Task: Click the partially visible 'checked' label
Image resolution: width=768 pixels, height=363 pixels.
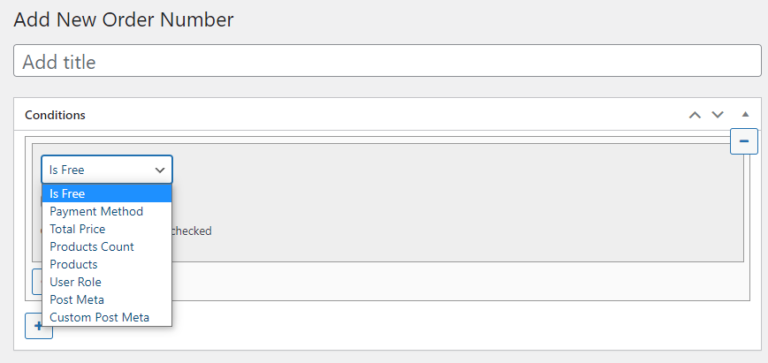Action: [191, 231]
